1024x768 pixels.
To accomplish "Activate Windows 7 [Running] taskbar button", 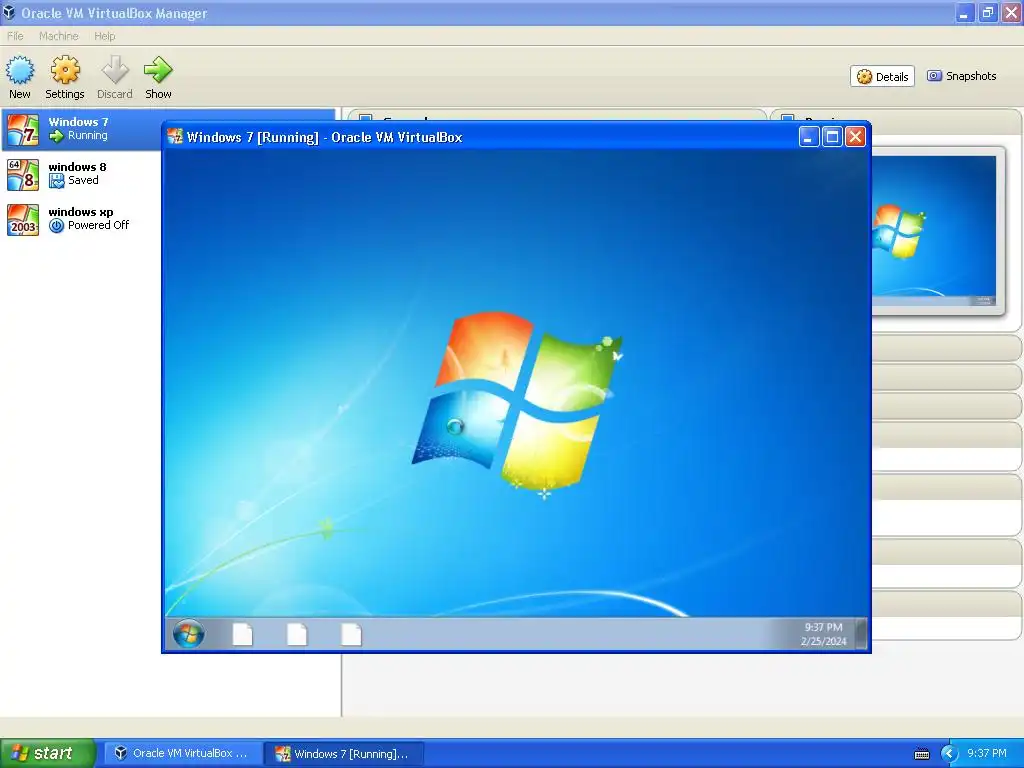I will point(344,753).
